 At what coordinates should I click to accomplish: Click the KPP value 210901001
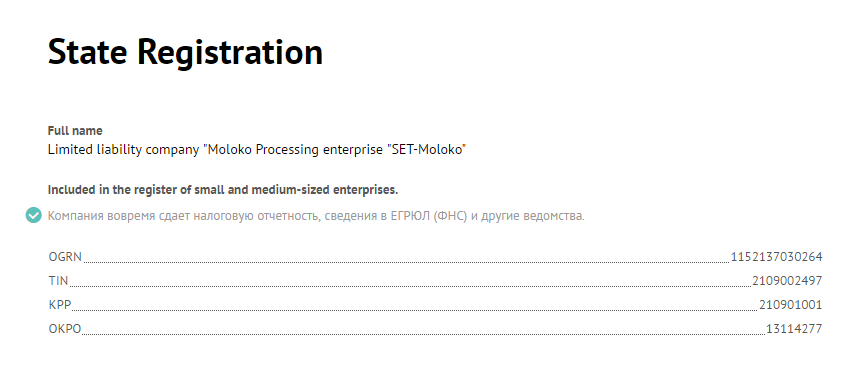coord(791,304)
